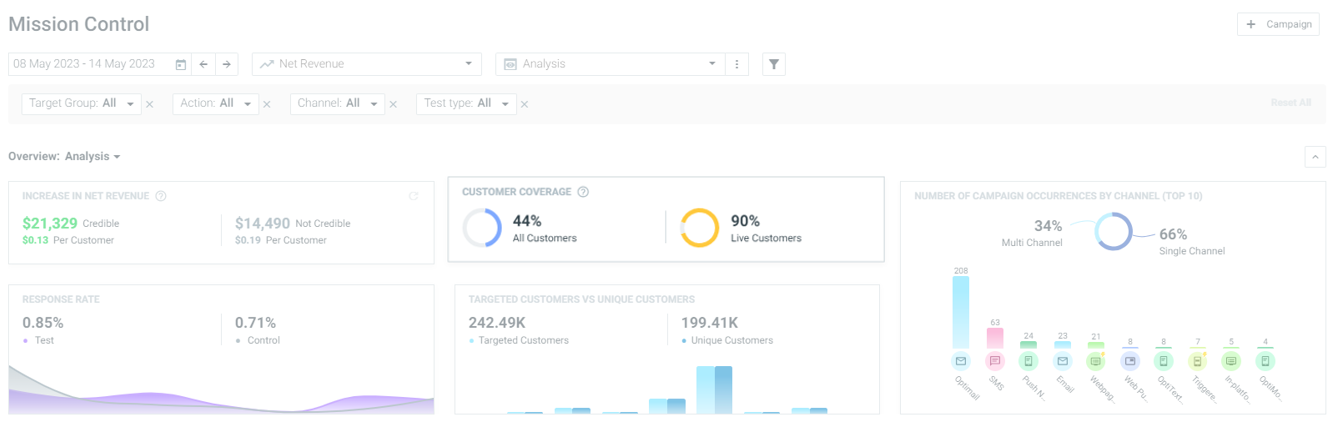Image resolution: width=1344 pixels, height=436 pixels.
Task: Remove the Channel filter
Action: [x=393, y=104]
